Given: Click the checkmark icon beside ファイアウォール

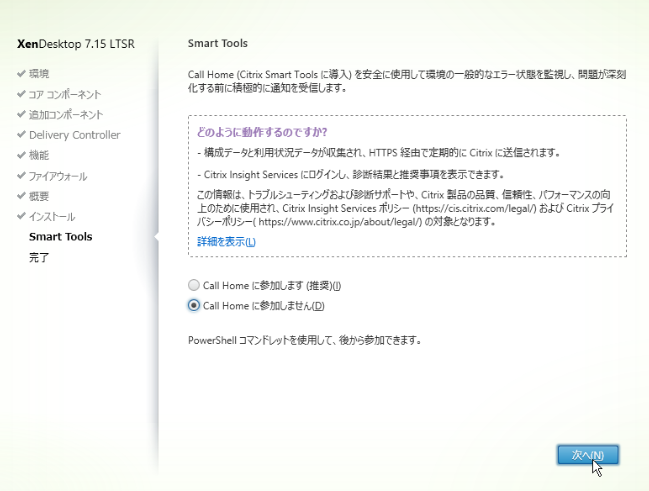Looking at the screenshot, I should point(22,176).
